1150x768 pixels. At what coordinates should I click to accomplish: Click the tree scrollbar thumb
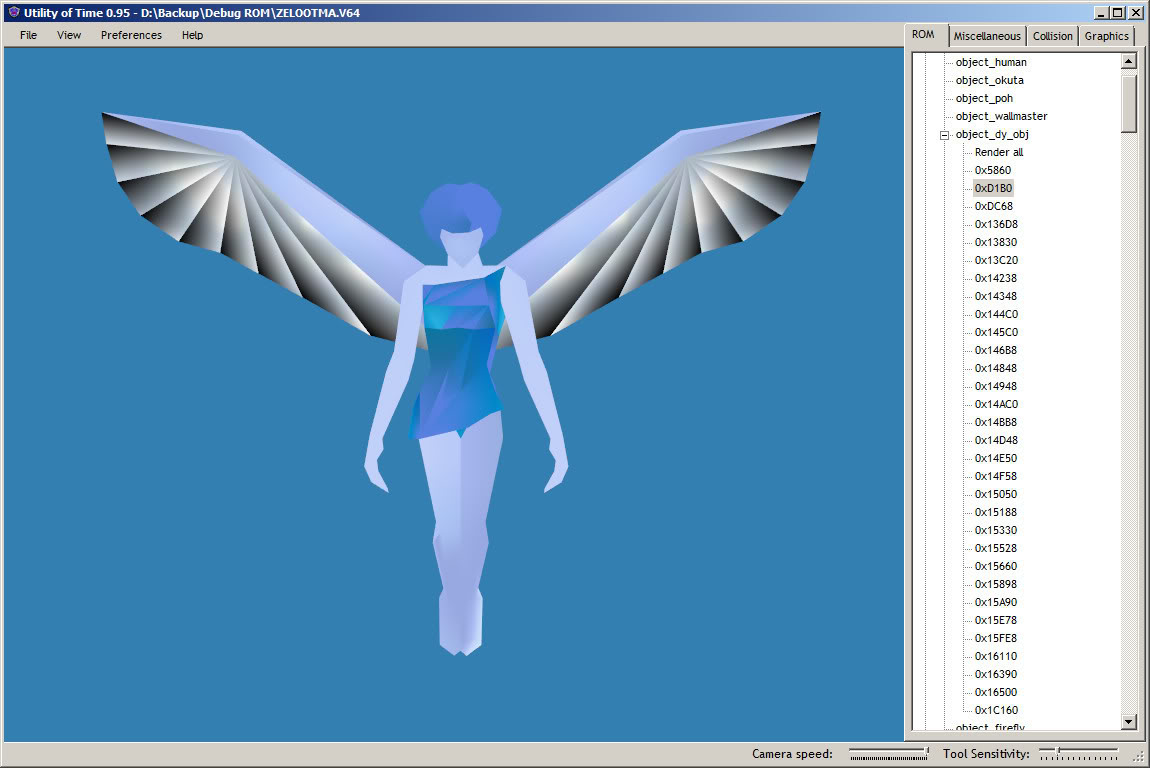(1129, 101)
